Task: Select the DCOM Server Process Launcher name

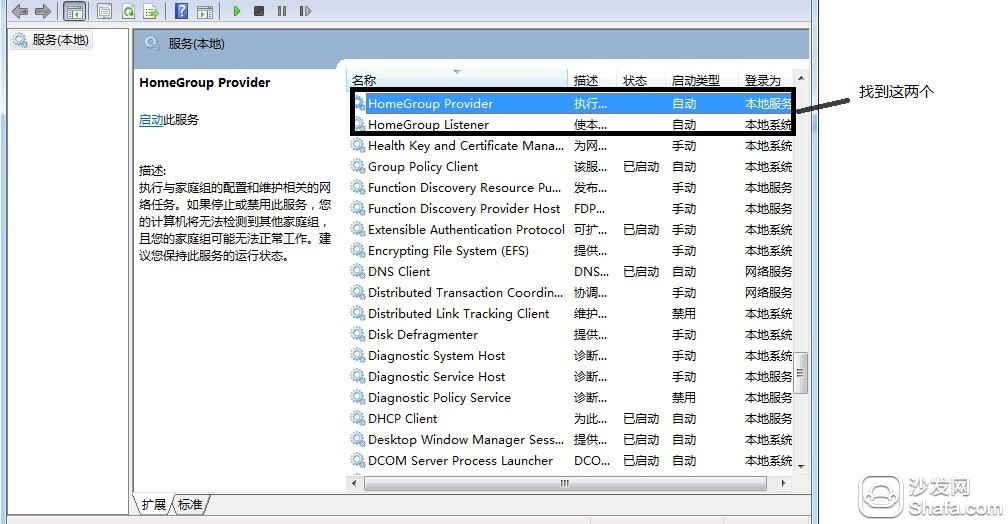Action: pos(460,461)
